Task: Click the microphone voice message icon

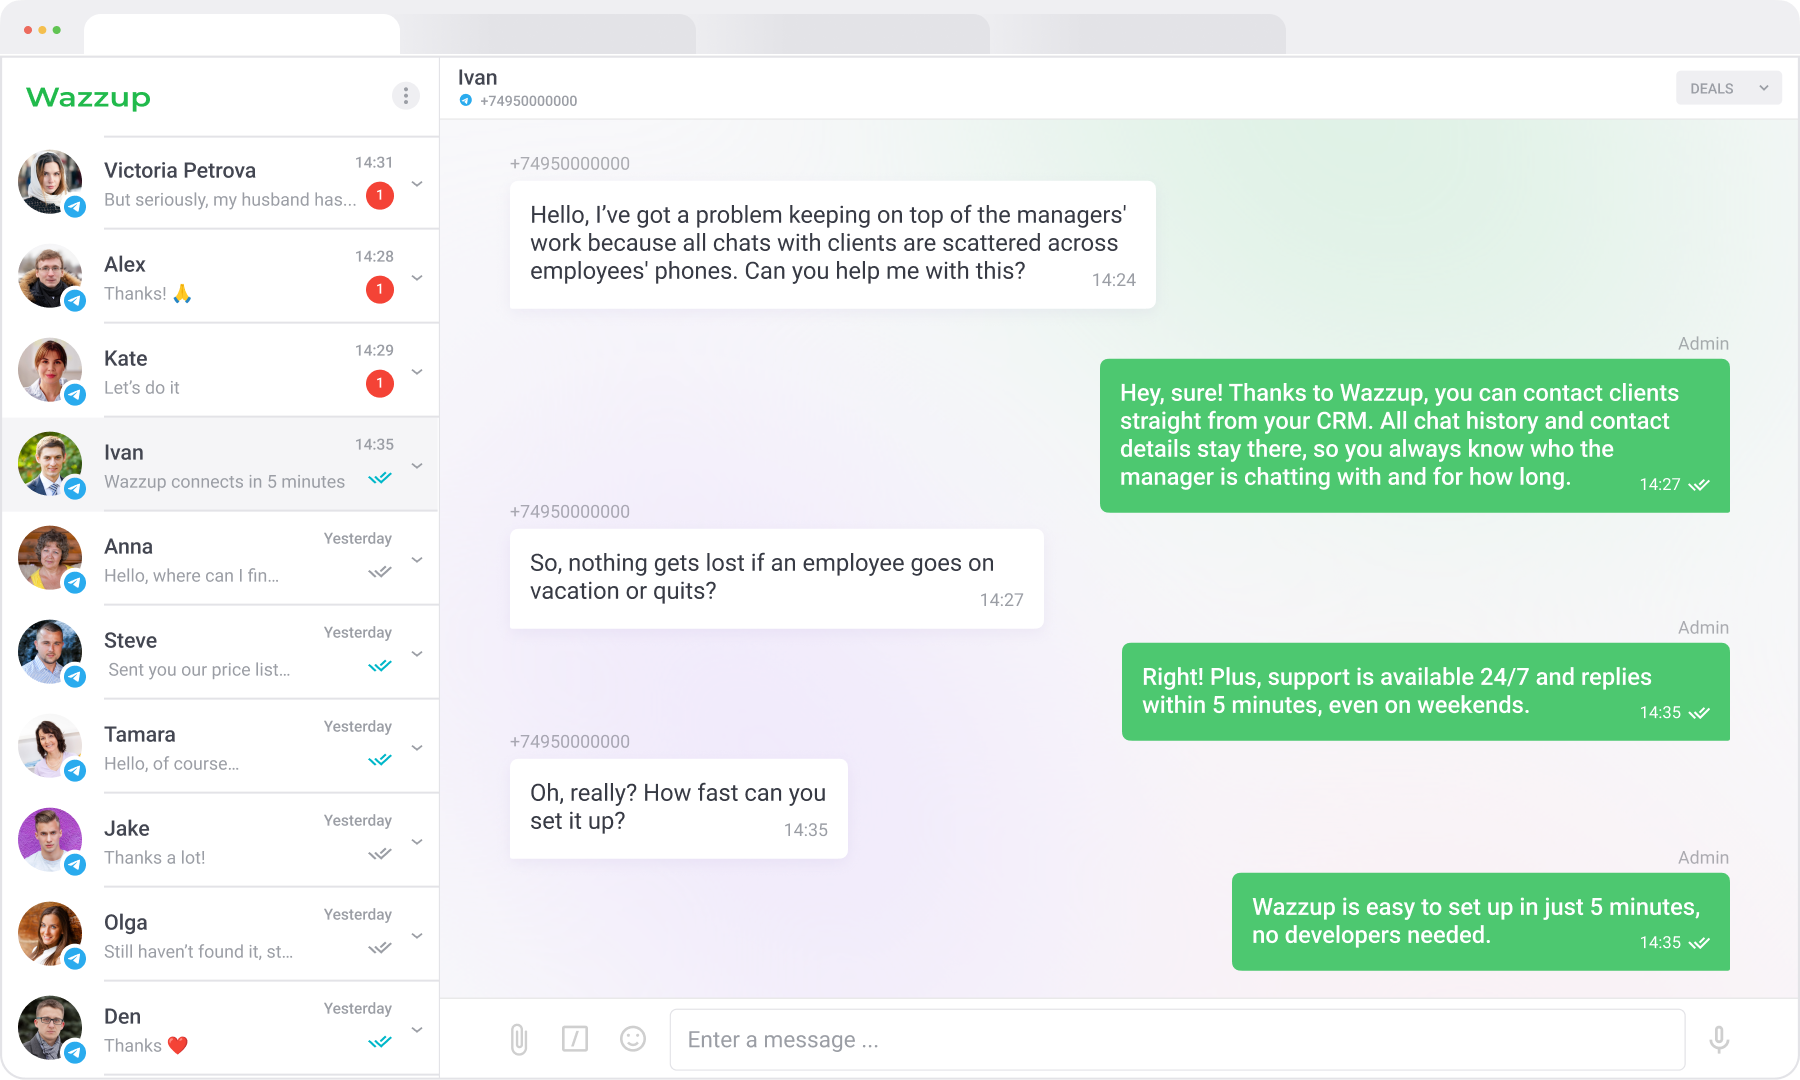Action: pos(1719,1040)
